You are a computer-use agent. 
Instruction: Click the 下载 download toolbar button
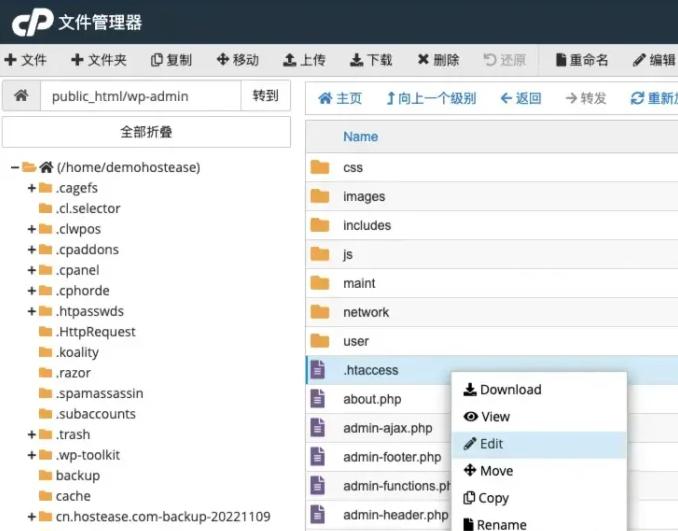(x=371, y=60)
